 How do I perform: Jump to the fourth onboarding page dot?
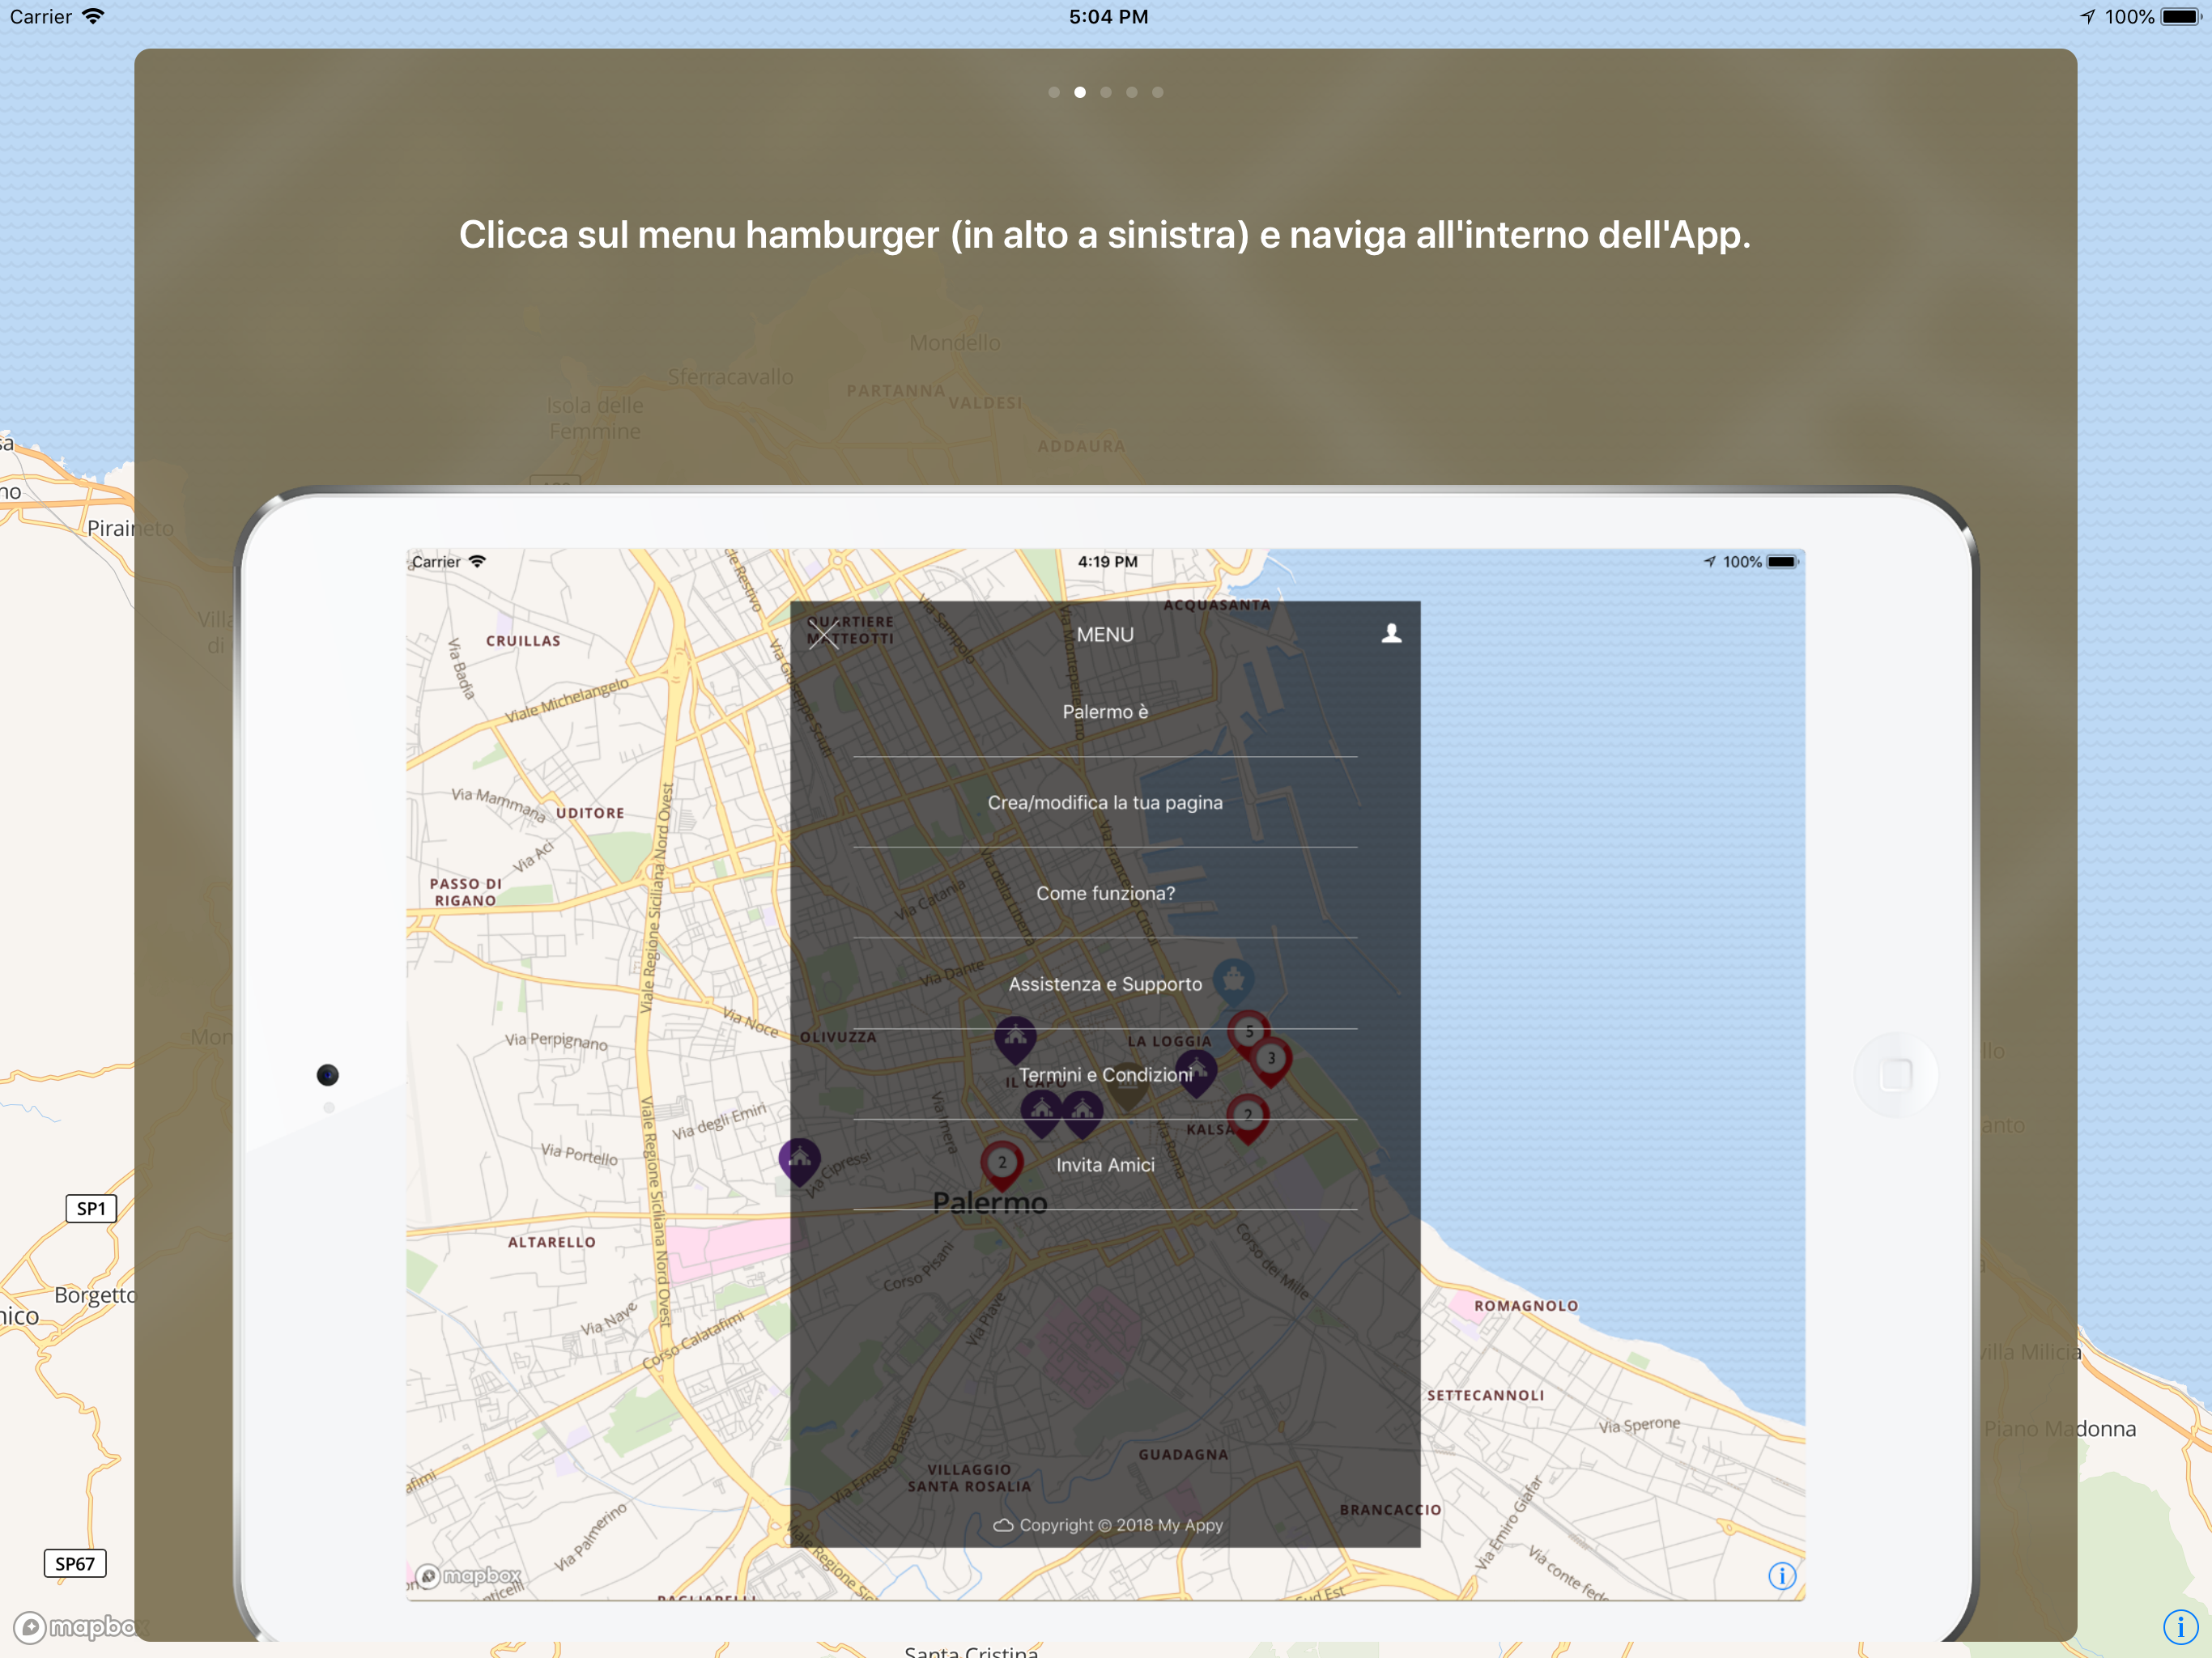[1132, 92]
